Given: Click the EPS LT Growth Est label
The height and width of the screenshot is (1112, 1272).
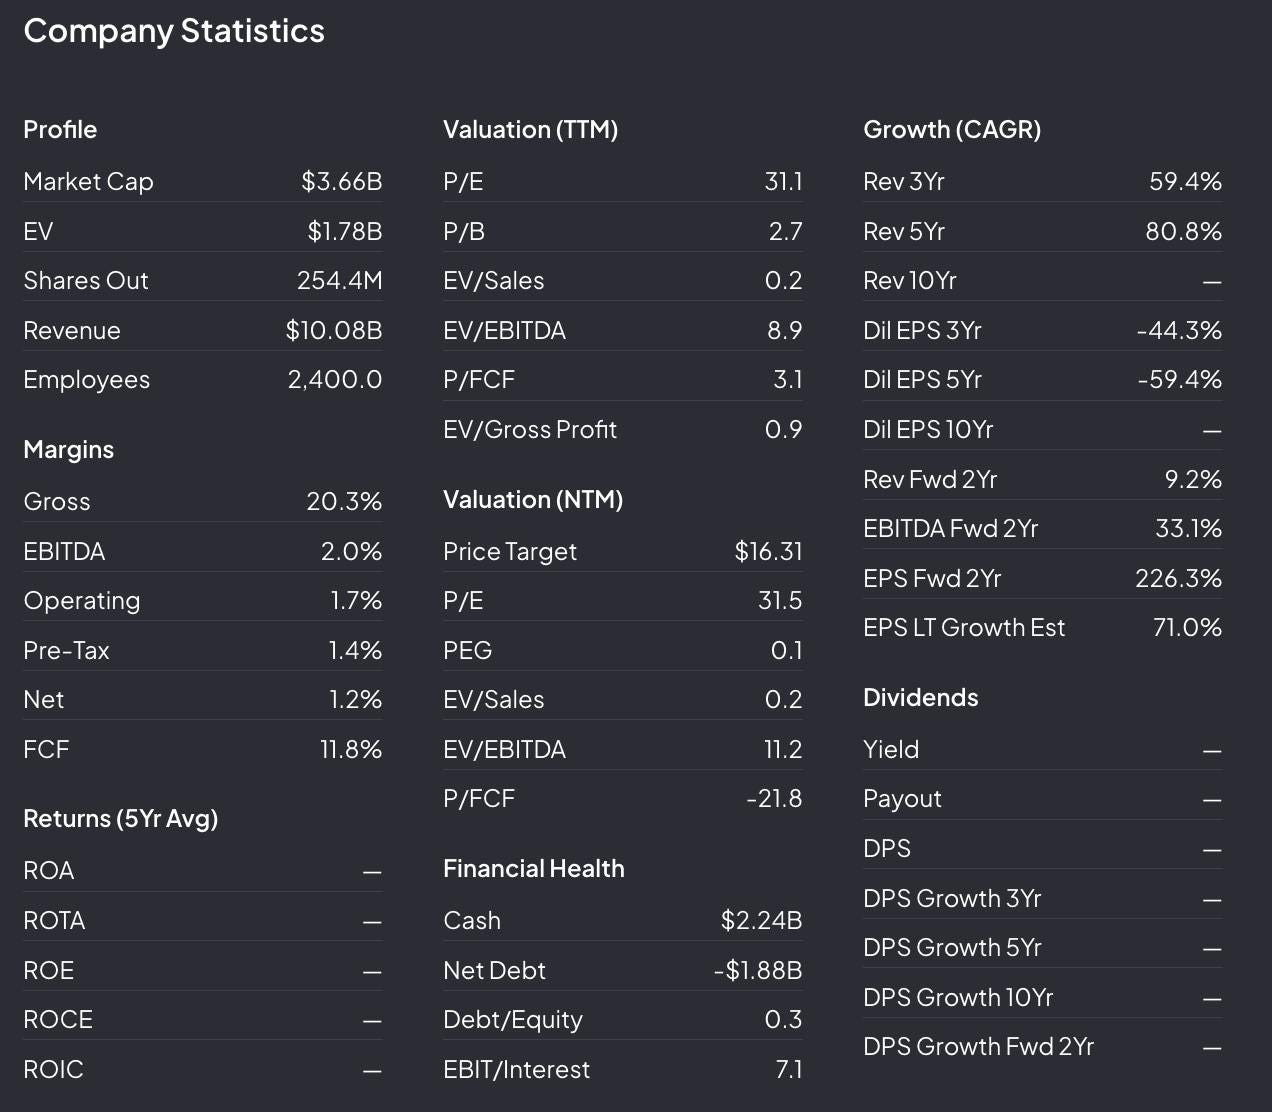Looking at the screenshot, I should tap(965, 628).
